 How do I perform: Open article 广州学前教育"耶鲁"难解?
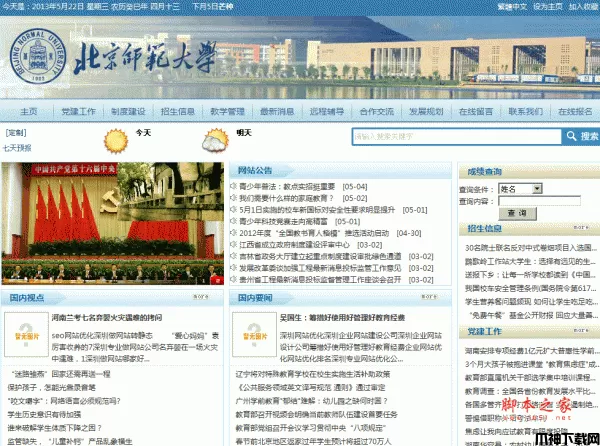[312, 401]
